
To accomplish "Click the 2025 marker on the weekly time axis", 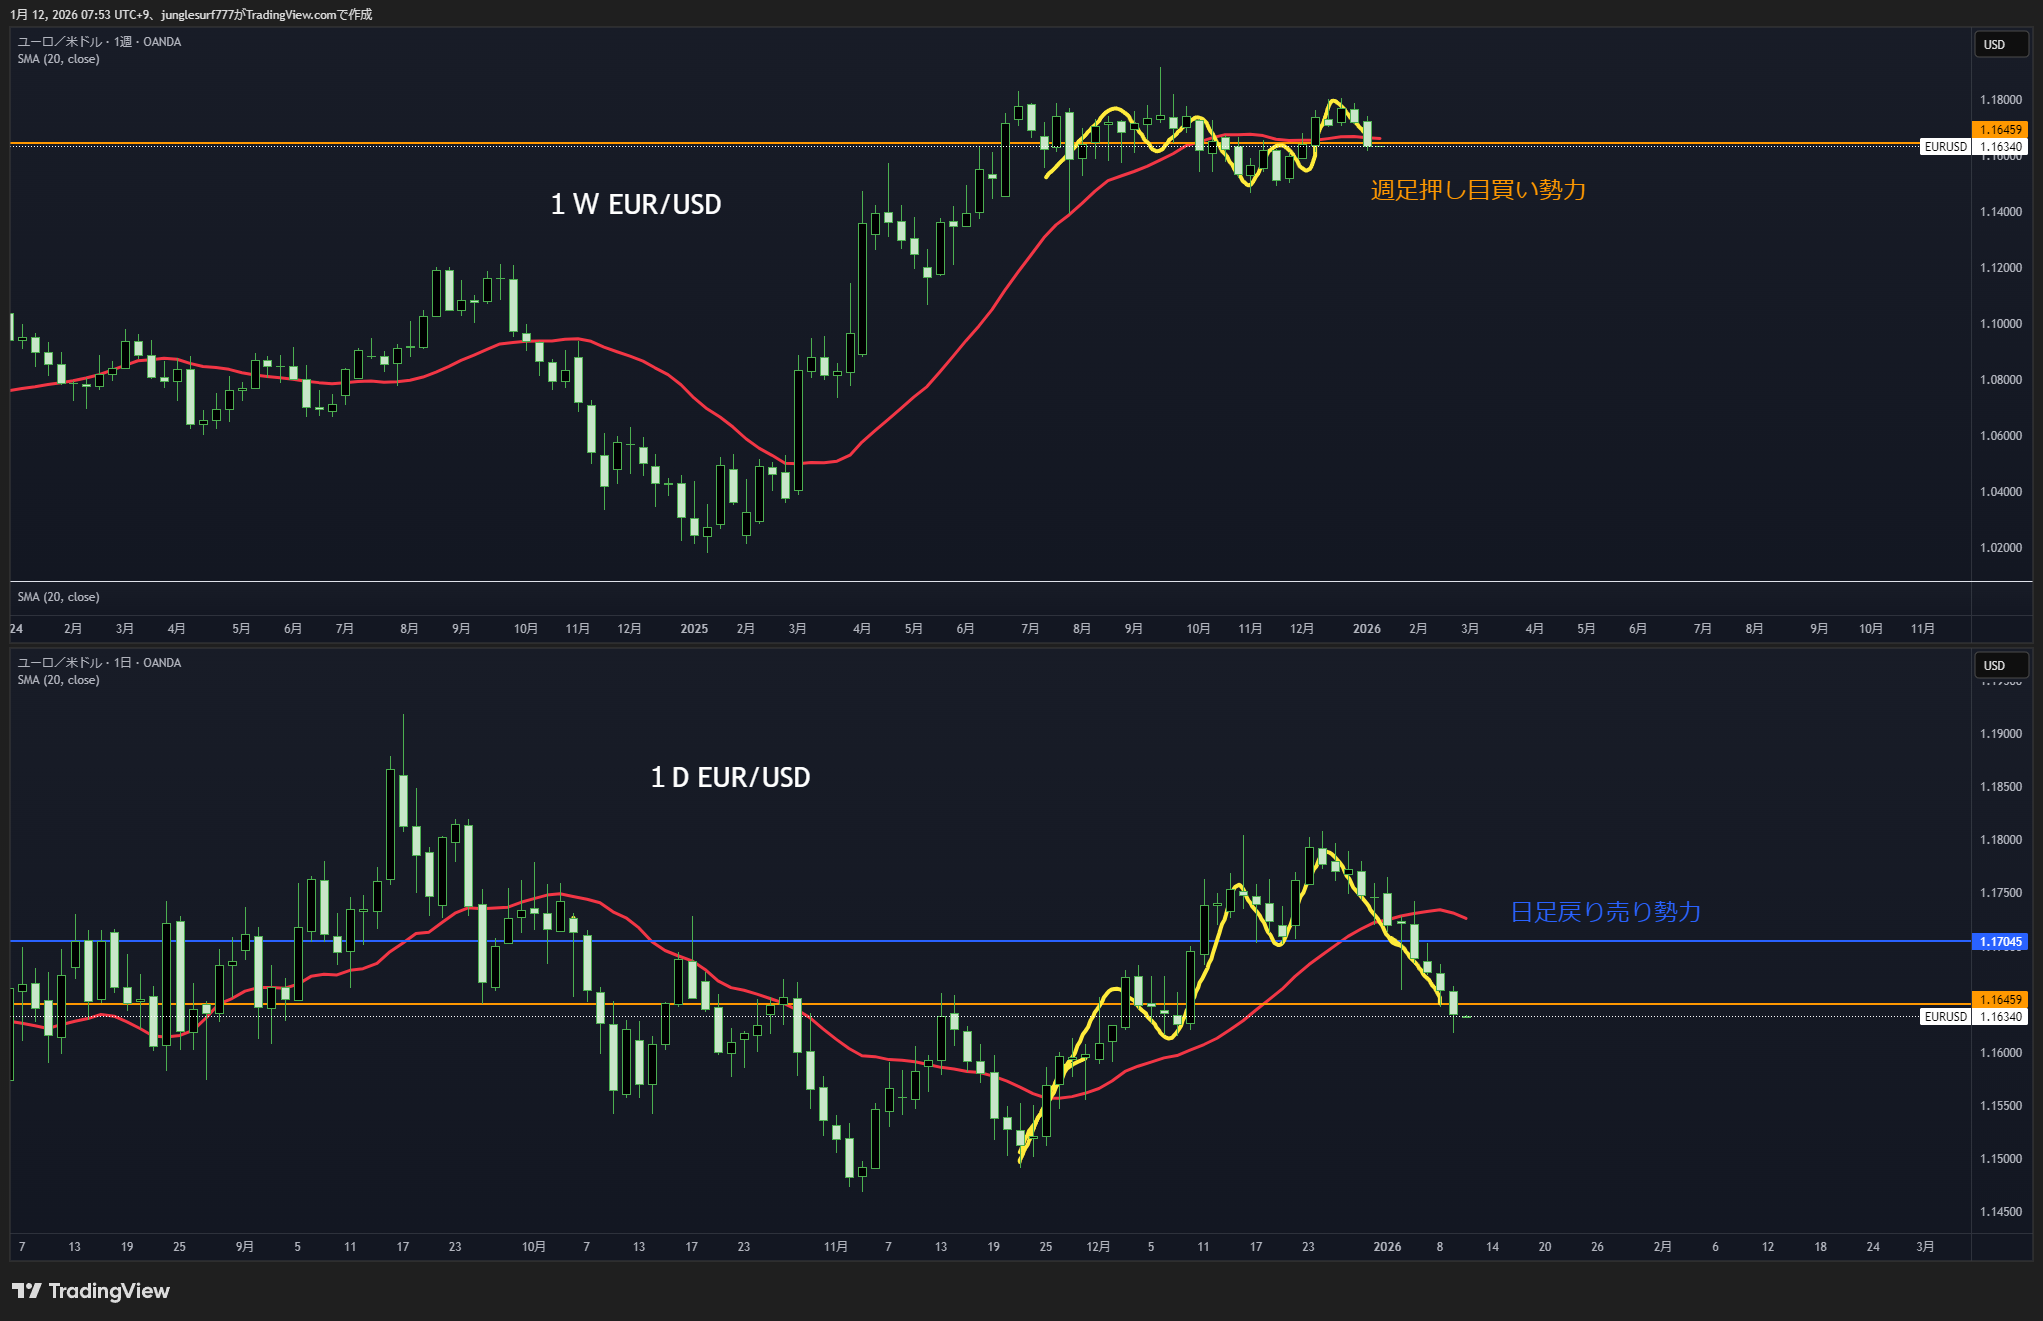I will (694, 629).
